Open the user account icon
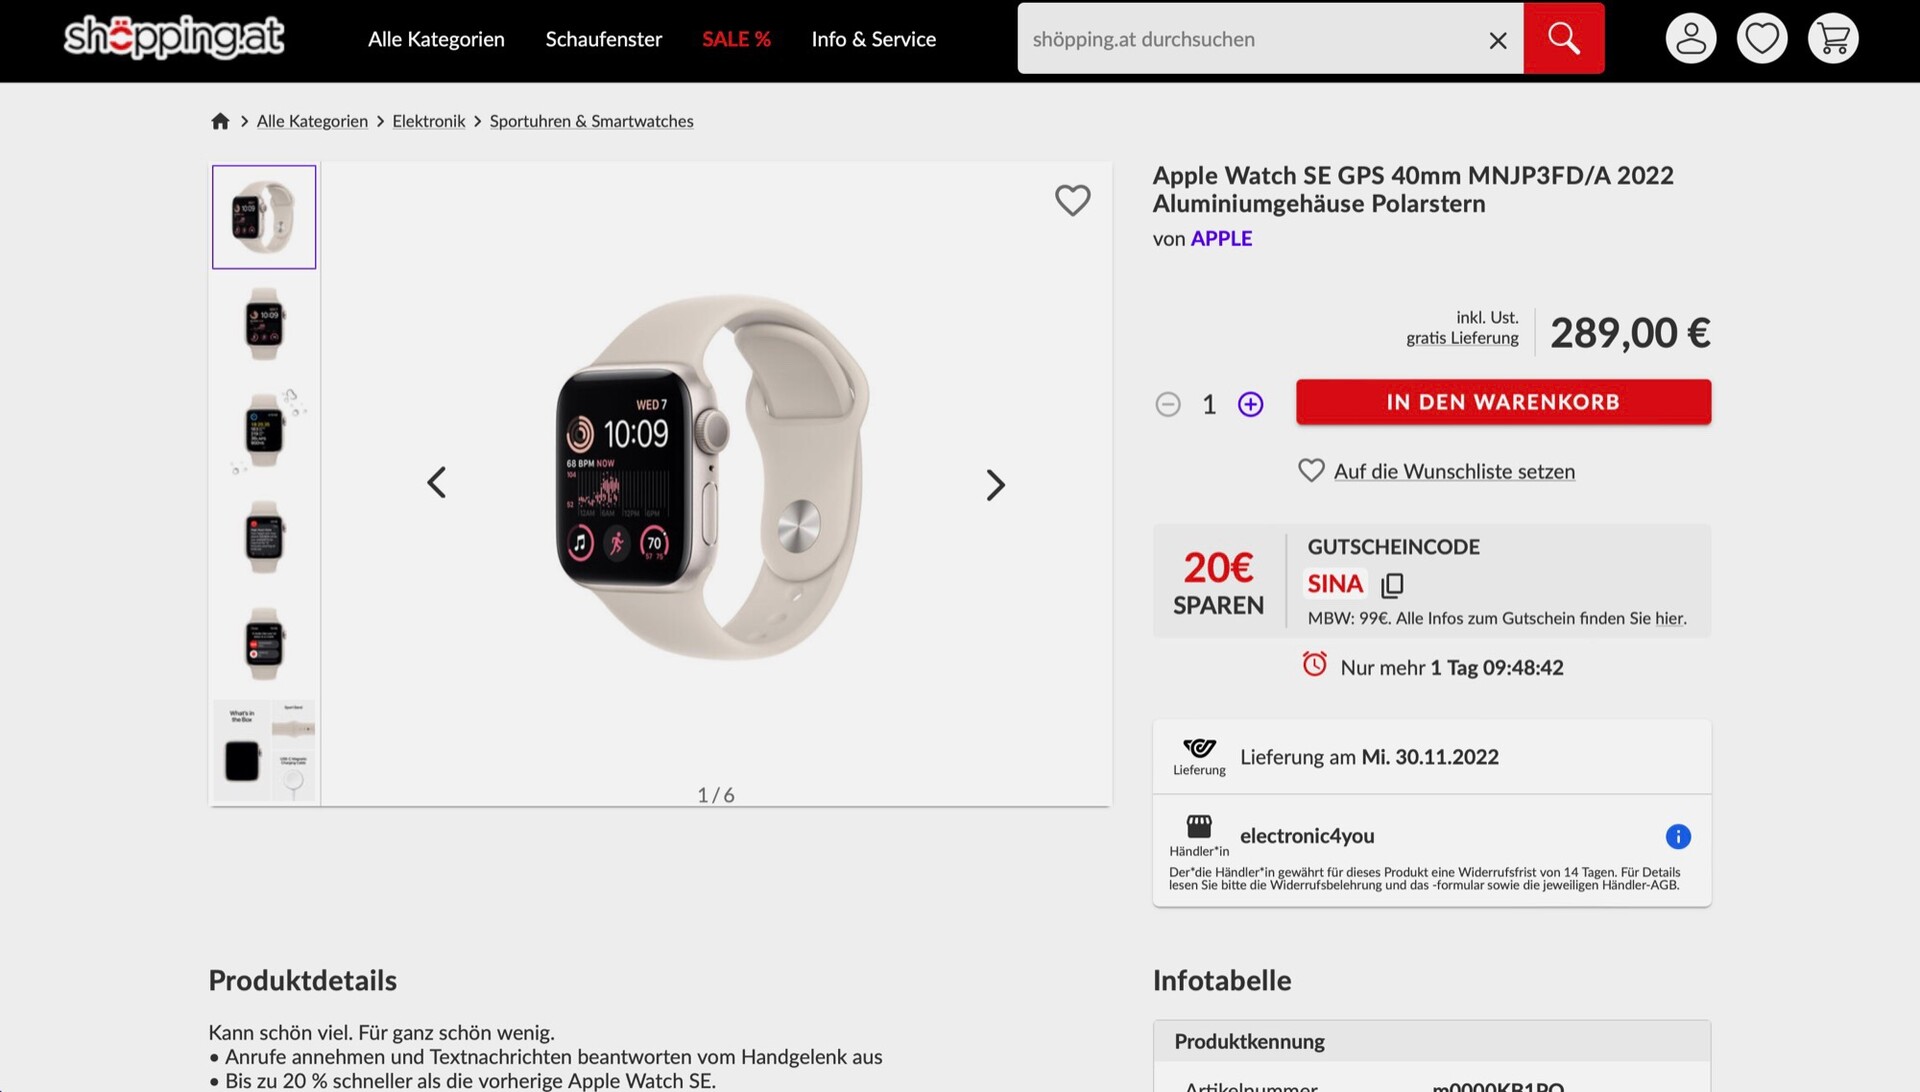Image resolution: width=1920 pixels, height=1092 pixels. click(1690, 39)
